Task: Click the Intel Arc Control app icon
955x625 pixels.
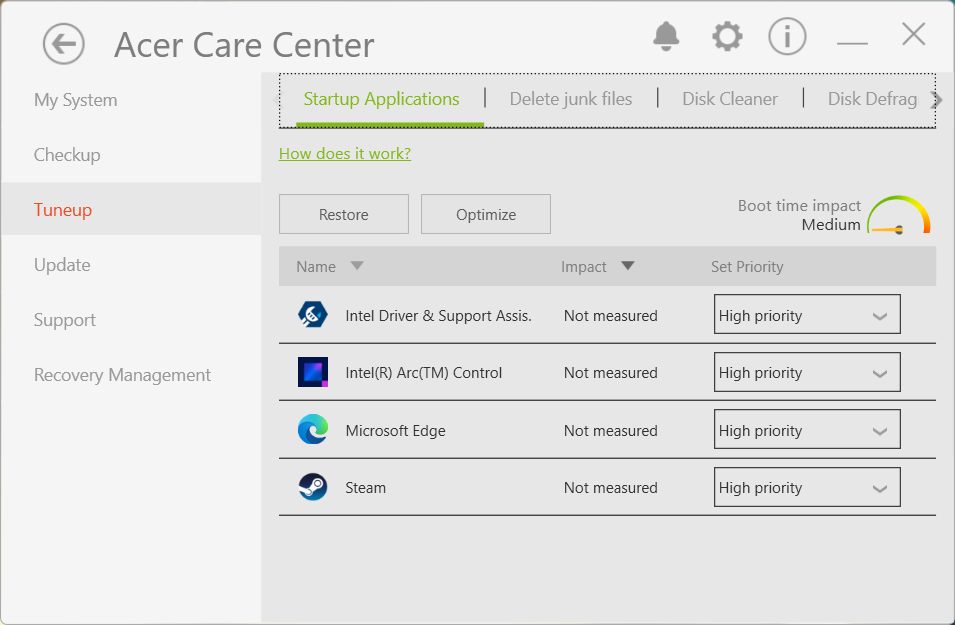Action: pos(313,372)
